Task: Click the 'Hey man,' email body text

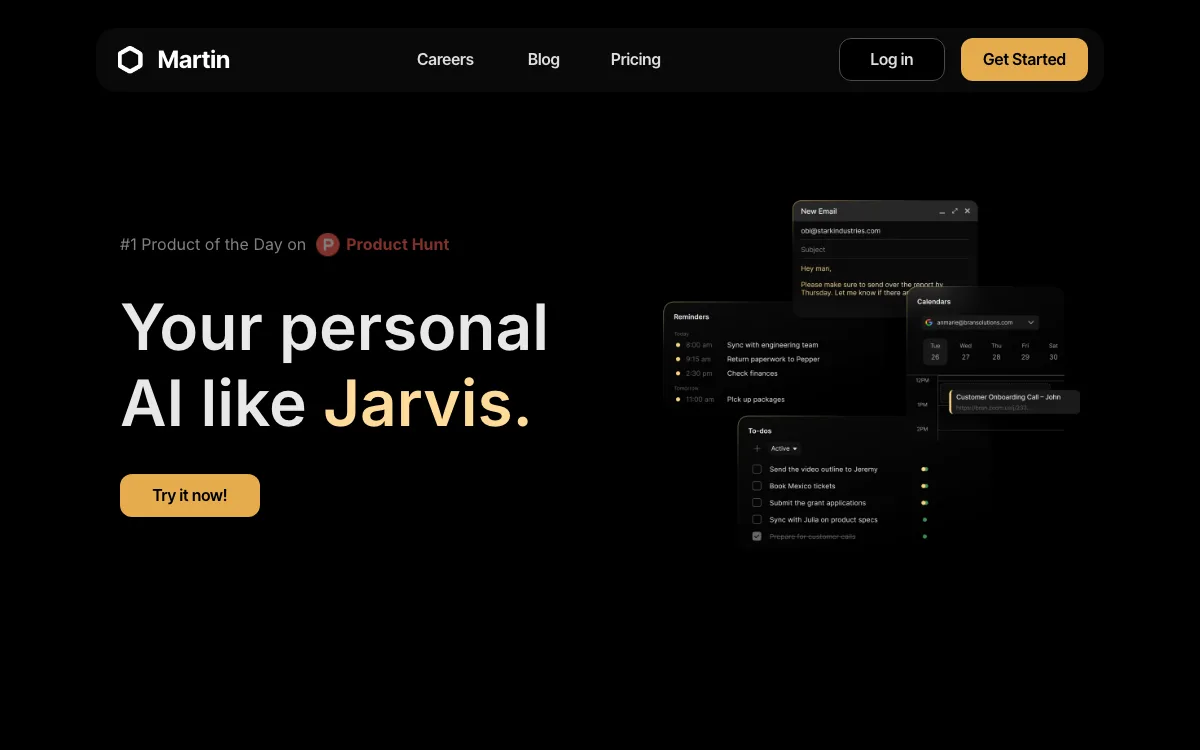Action: (816, 268)
